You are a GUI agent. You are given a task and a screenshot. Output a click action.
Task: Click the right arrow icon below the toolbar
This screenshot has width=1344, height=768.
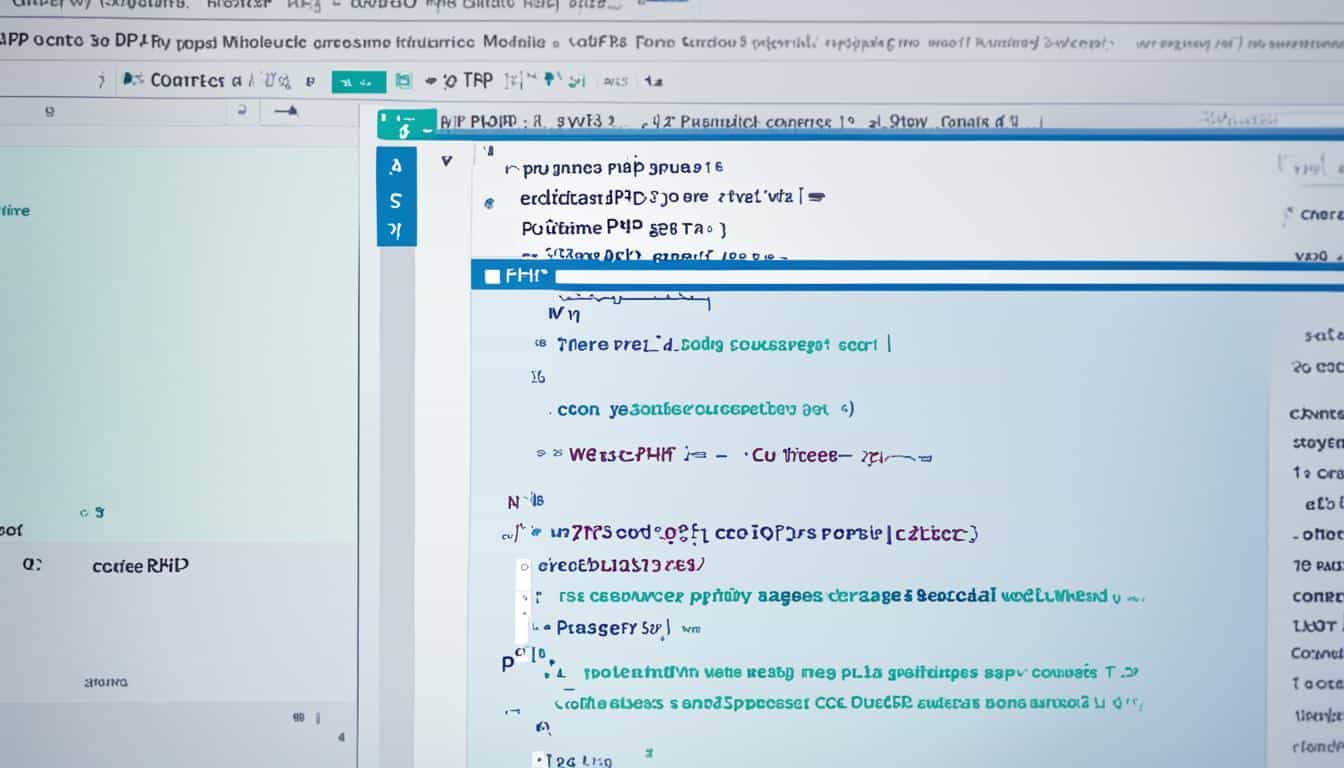pos(285,113)
